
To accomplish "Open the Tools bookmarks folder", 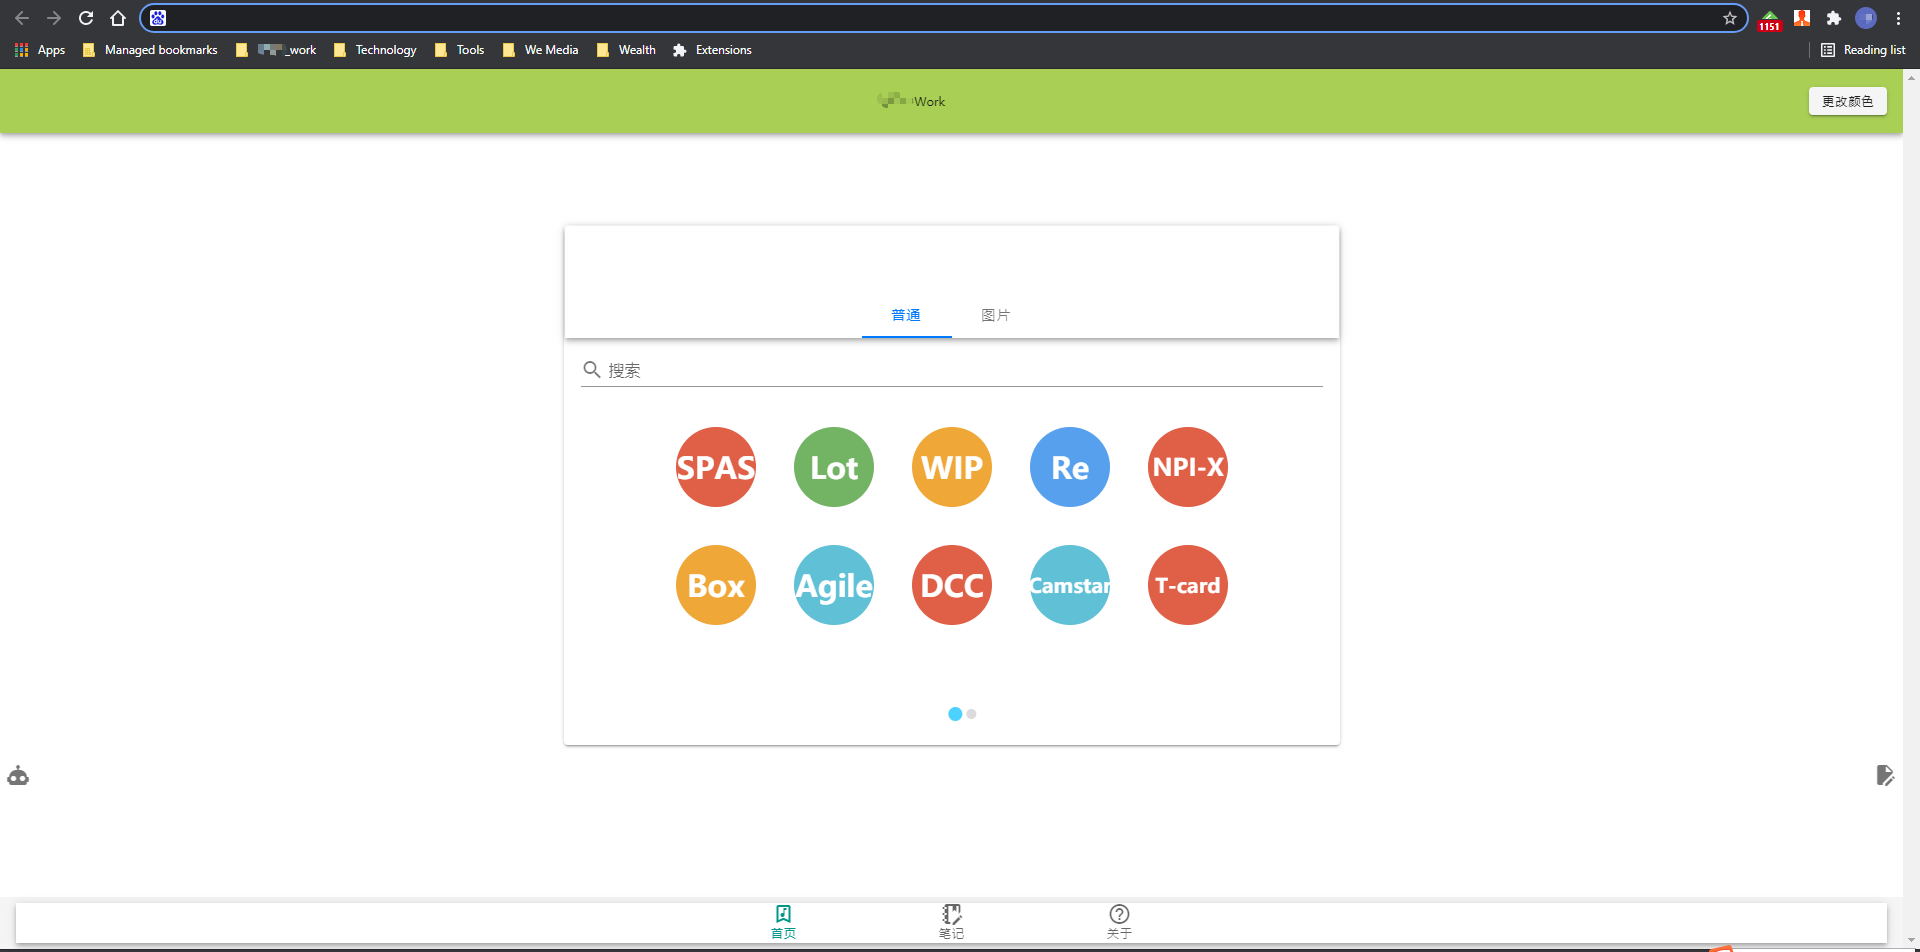I will (460, 50).
